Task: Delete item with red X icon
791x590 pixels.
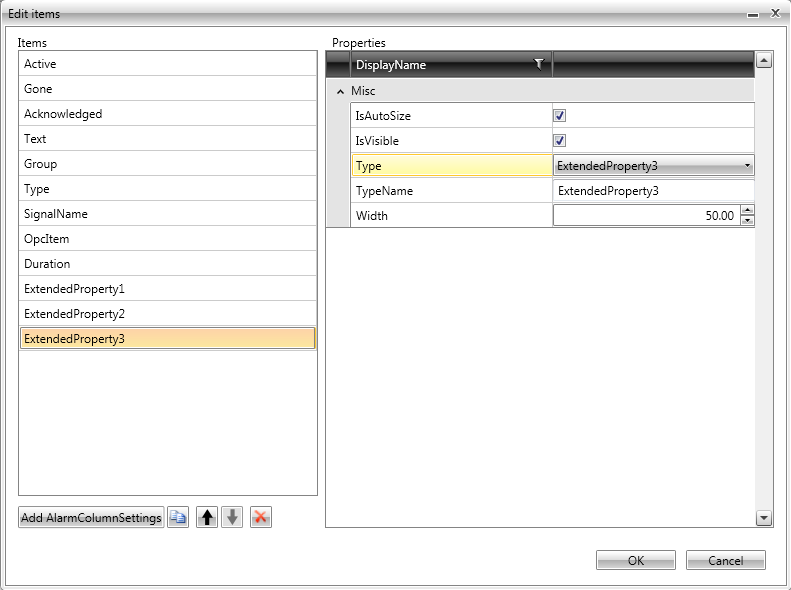Action: (x=260, y=517)
